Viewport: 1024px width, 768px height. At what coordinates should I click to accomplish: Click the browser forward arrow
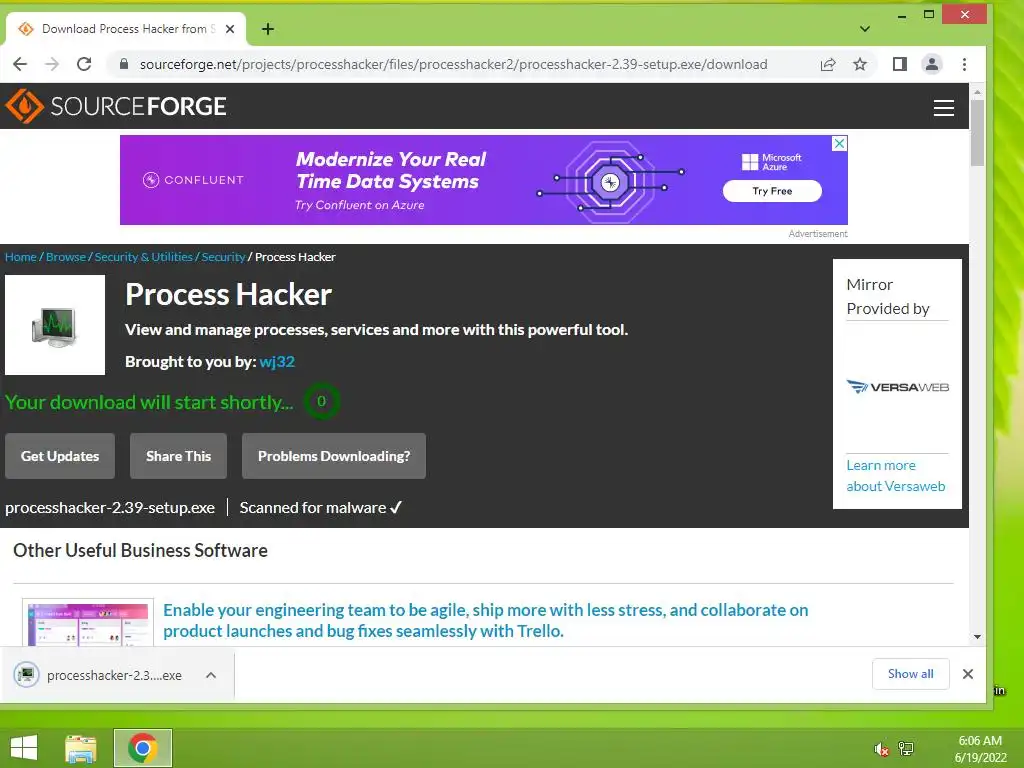click(52, 64)
